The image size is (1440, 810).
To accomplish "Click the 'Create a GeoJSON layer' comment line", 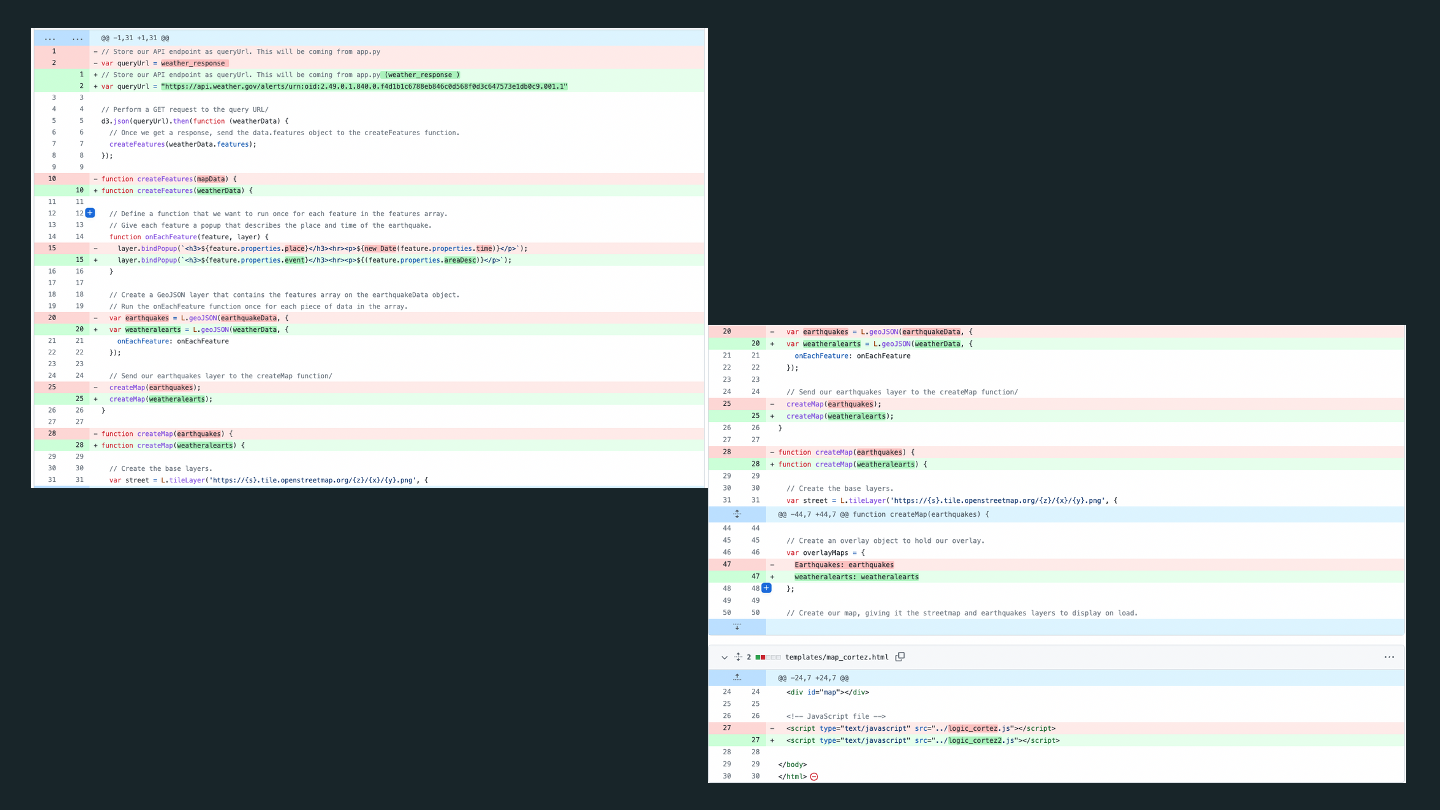I will pos(284,295).
